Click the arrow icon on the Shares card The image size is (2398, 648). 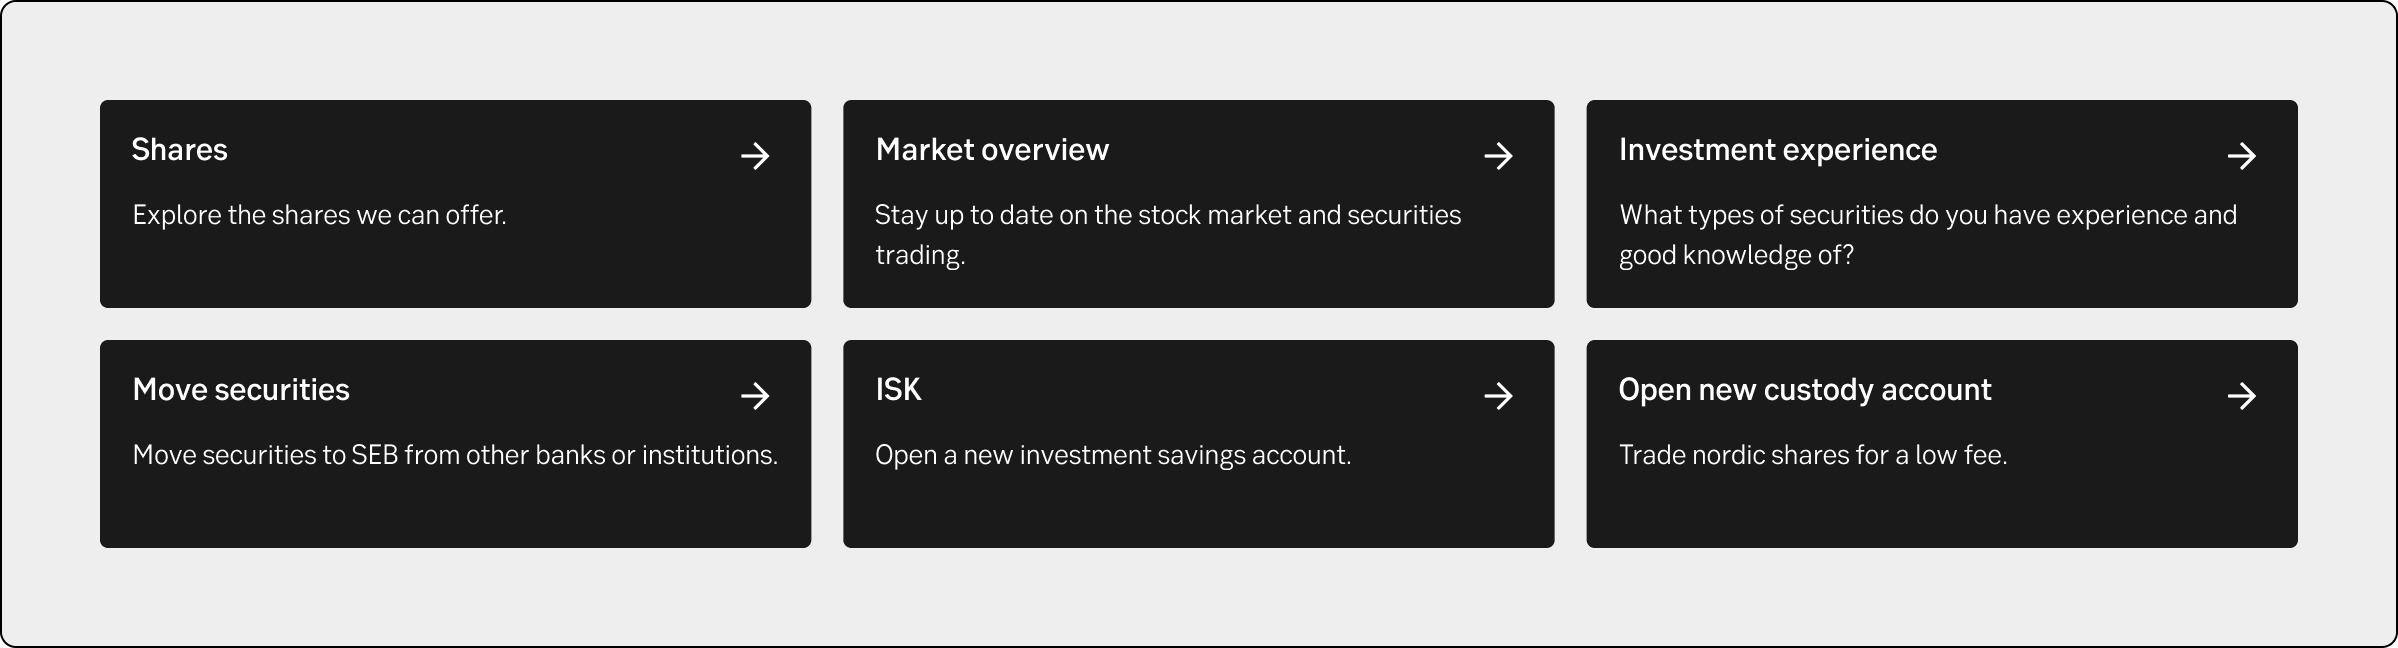(x=755, y=156)
